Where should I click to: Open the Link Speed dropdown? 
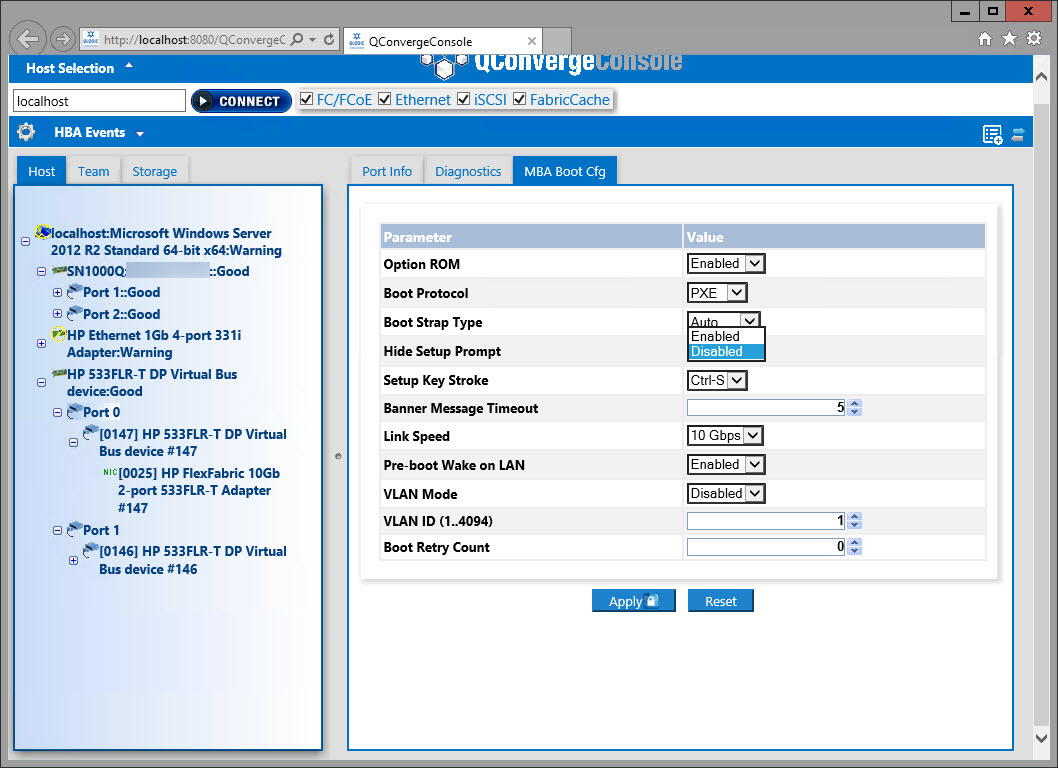725,436
